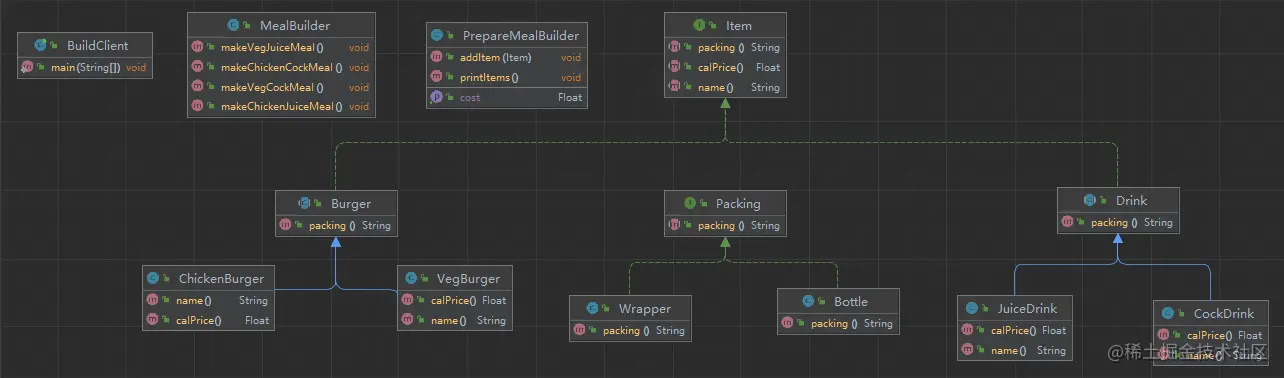Screen dimensions: 1284x378
Task: Select the ChickenBurger node header
Action: [209, 278]
